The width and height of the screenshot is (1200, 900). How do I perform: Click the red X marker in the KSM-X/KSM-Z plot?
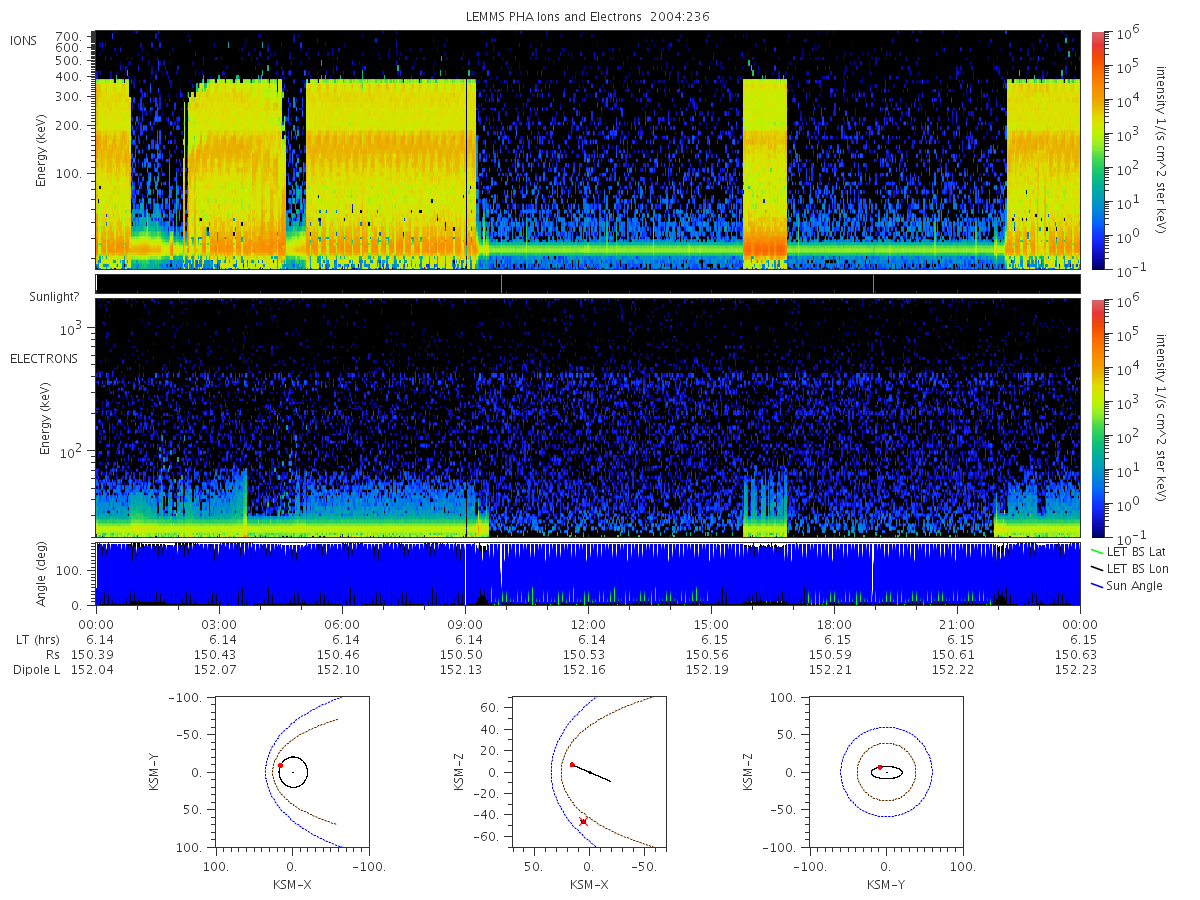pos(583,821)
